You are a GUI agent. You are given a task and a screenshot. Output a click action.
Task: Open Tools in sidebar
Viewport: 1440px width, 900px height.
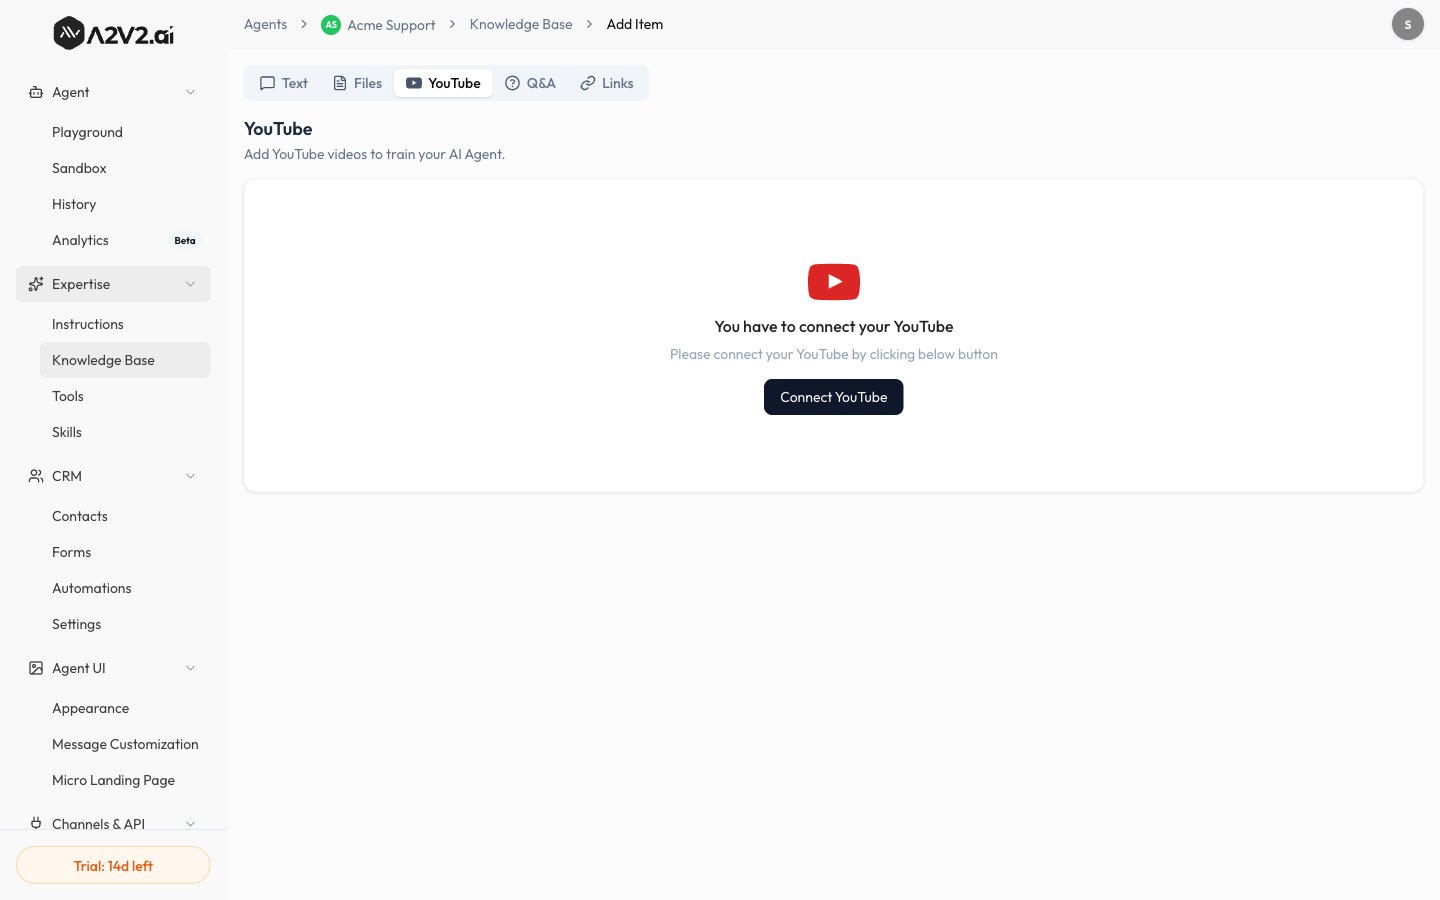click(x=125, y=396)
